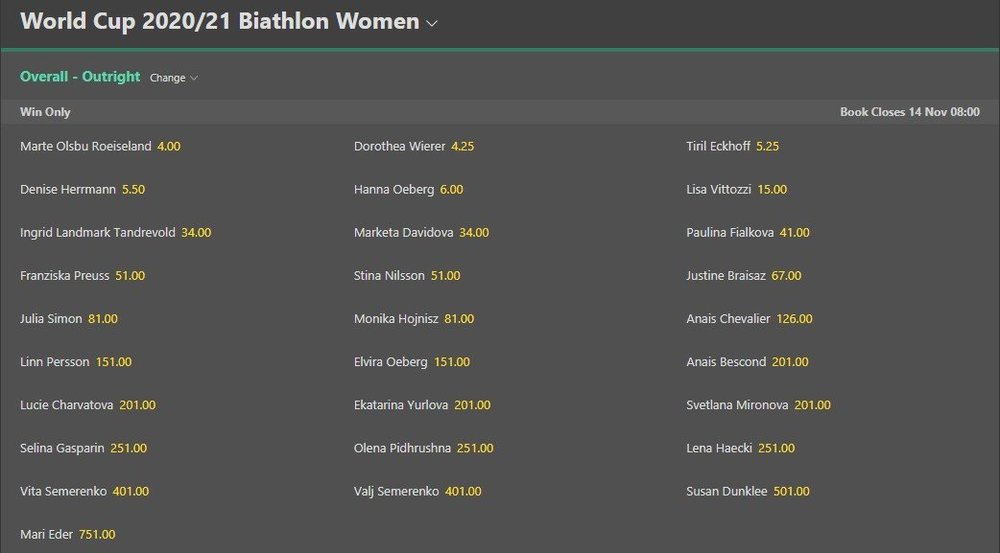The image size is (1000, 553).
Task: Expand the World Cup Biathlon Women title dropdown
Action: (432, 23)
